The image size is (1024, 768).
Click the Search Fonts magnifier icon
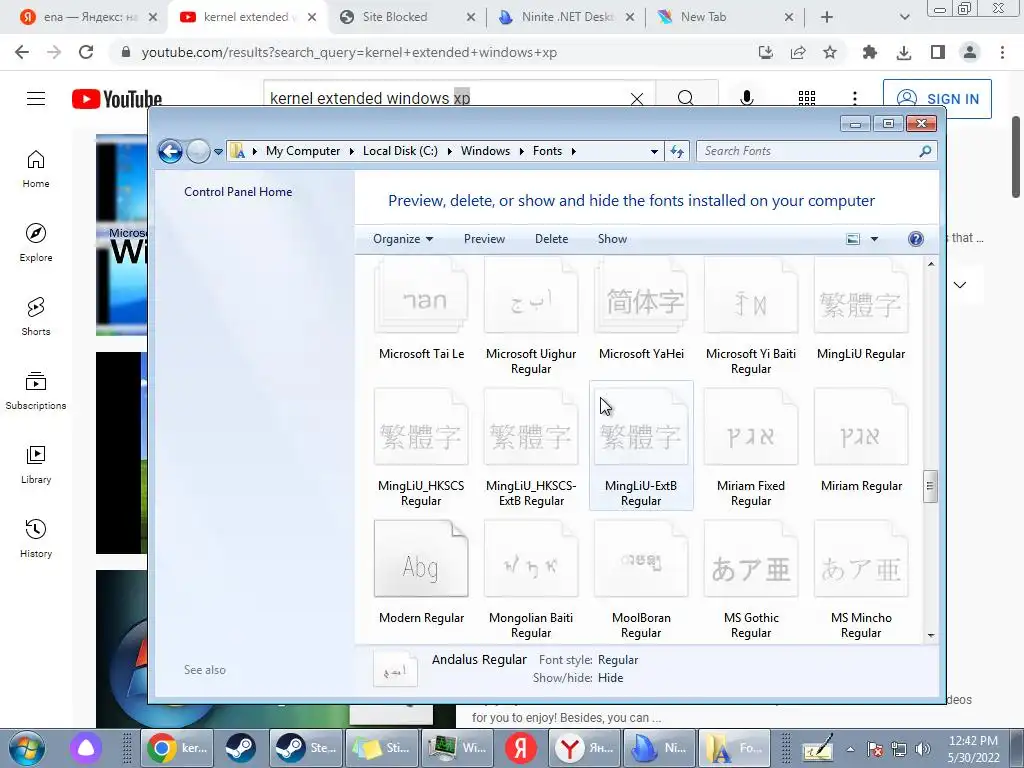[x=925, y=151]
